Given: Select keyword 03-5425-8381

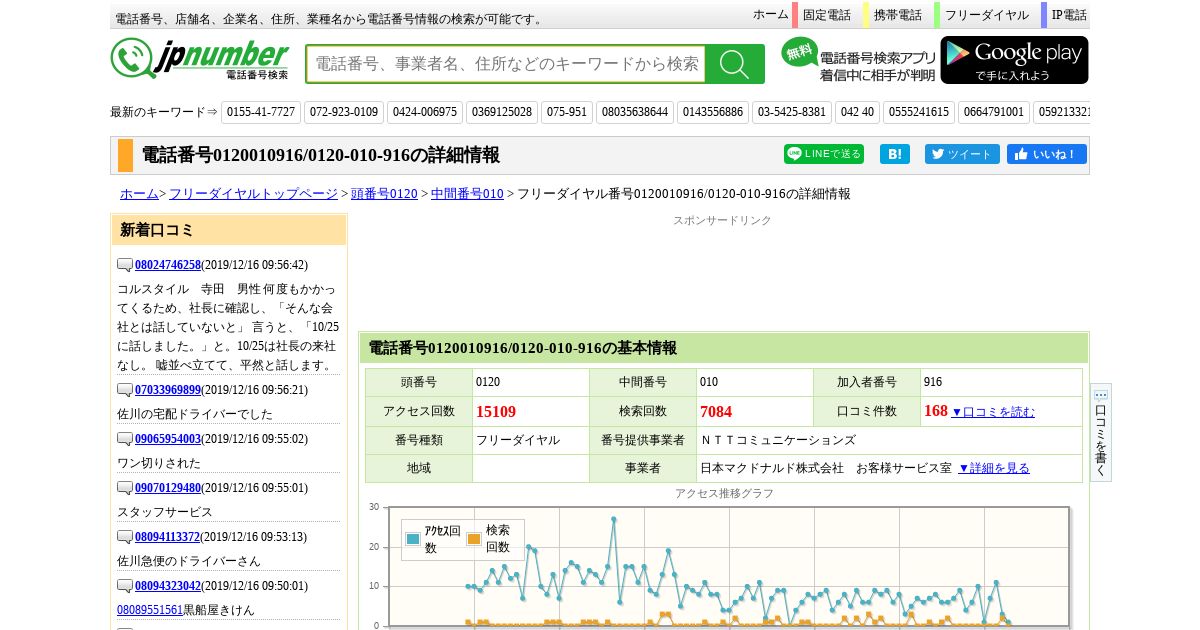Looking at the screenshot, I should pyautogui.click(x=792, y=112).
